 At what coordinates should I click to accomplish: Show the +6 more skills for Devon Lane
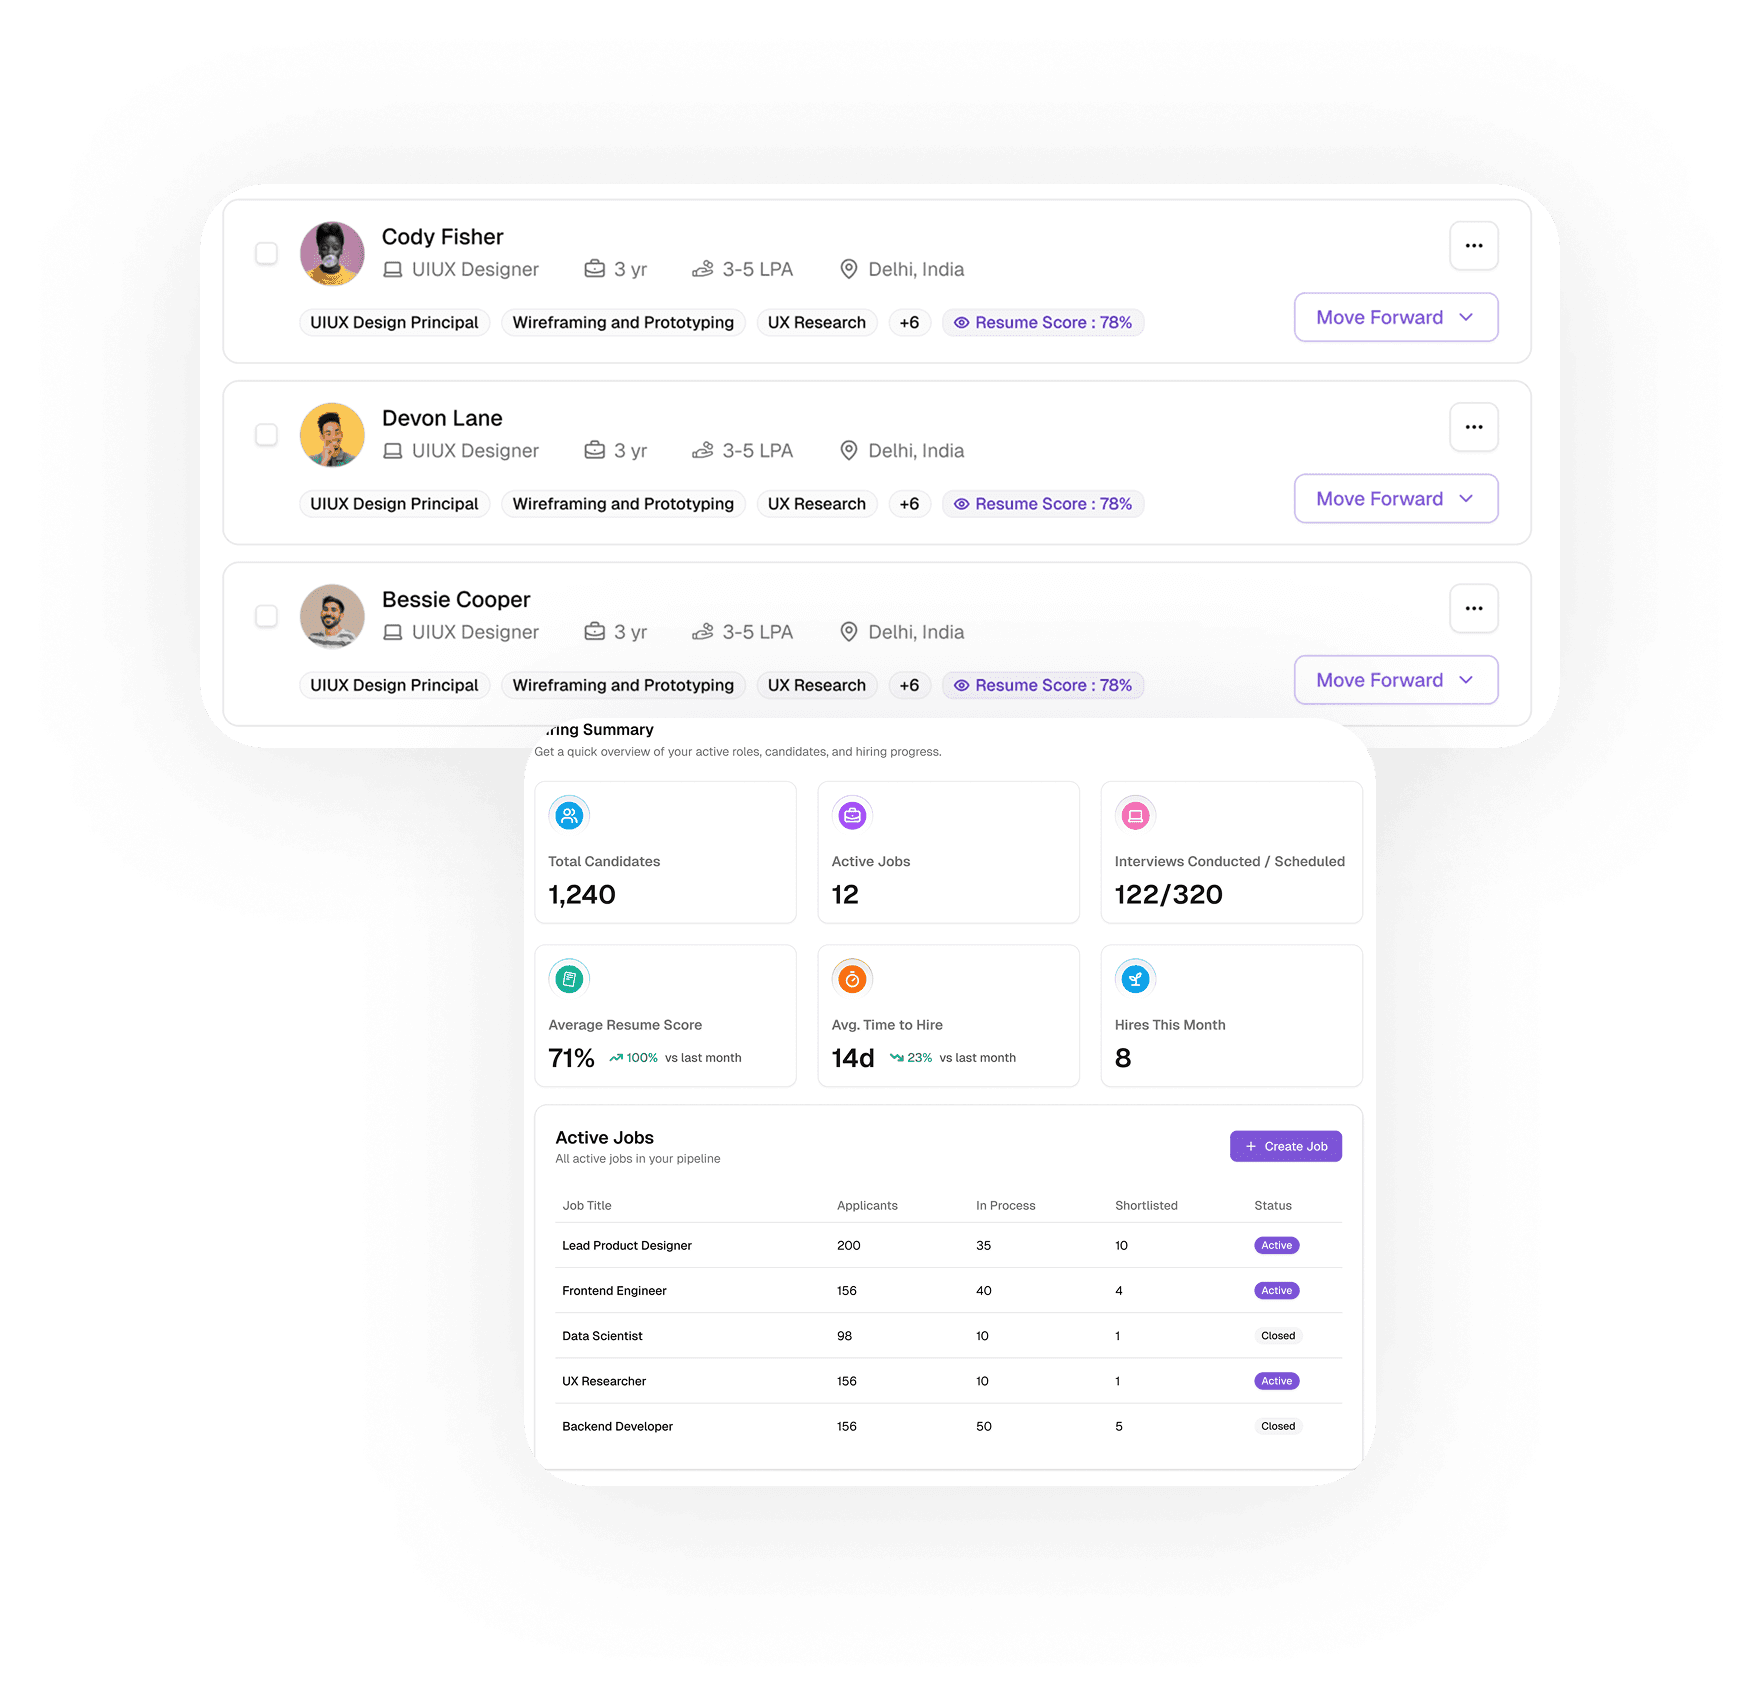coord(909,504)
